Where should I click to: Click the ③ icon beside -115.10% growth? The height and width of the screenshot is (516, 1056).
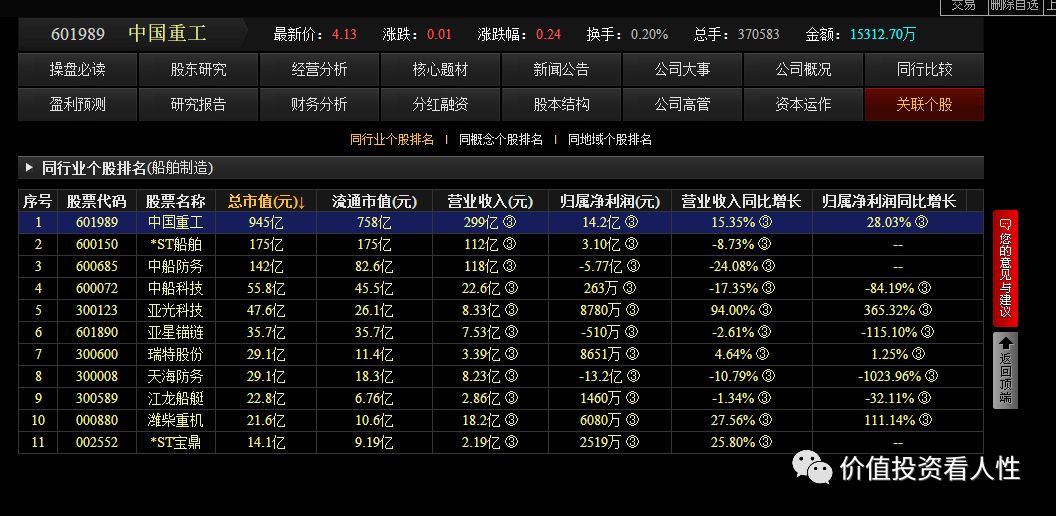coord(927,332)
